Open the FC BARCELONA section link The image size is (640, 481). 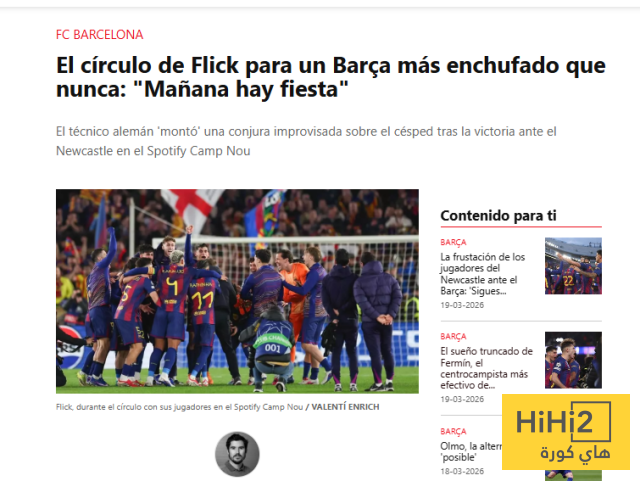100,35
